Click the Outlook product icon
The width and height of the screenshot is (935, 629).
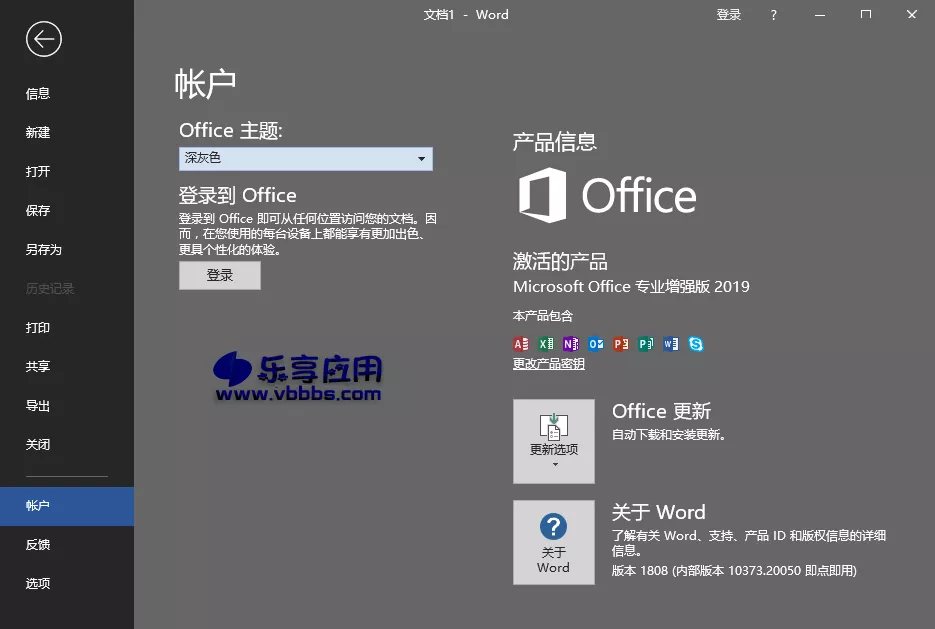(596, 343)
